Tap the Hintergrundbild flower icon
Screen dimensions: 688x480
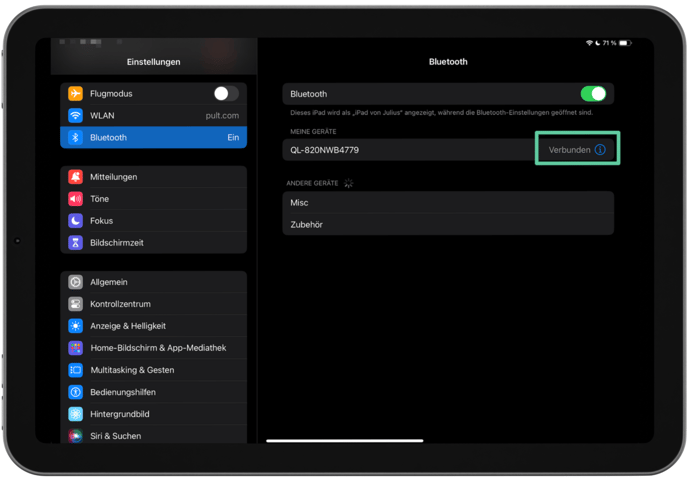(75, 414)
